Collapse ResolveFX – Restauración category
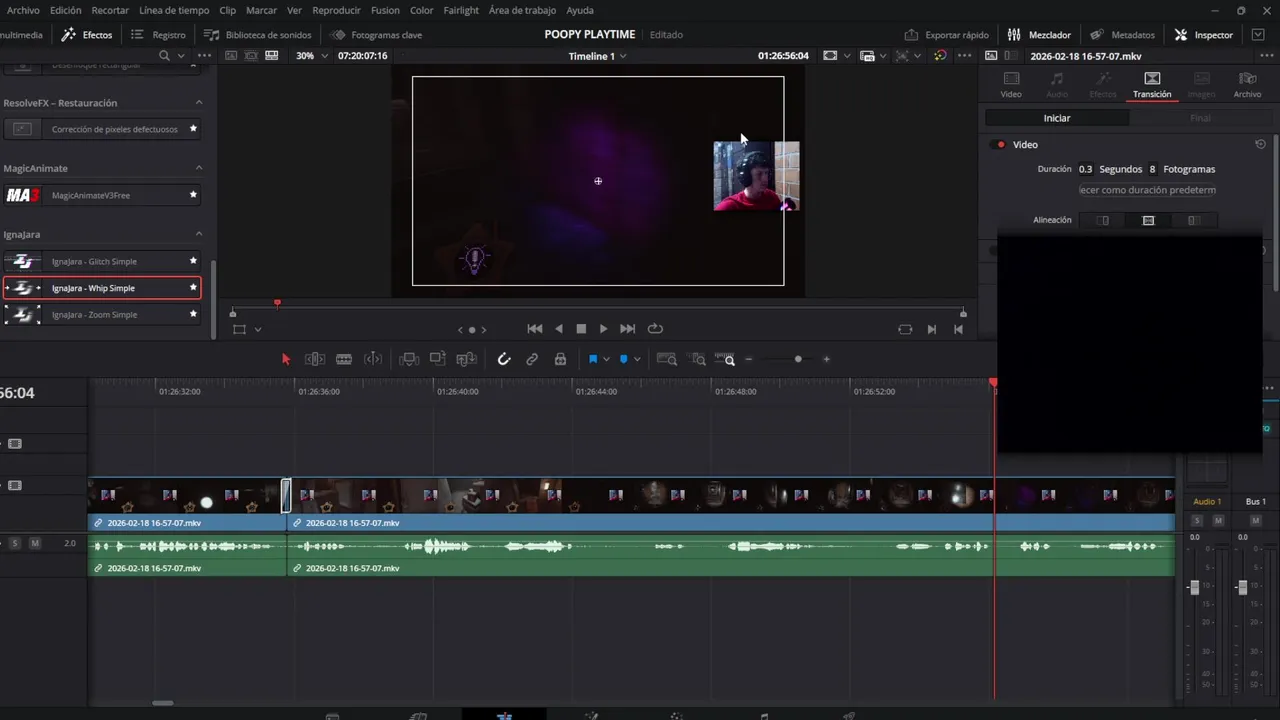Image resolution: width=1280 pixels, height=720 pixels. click(199, 103)
